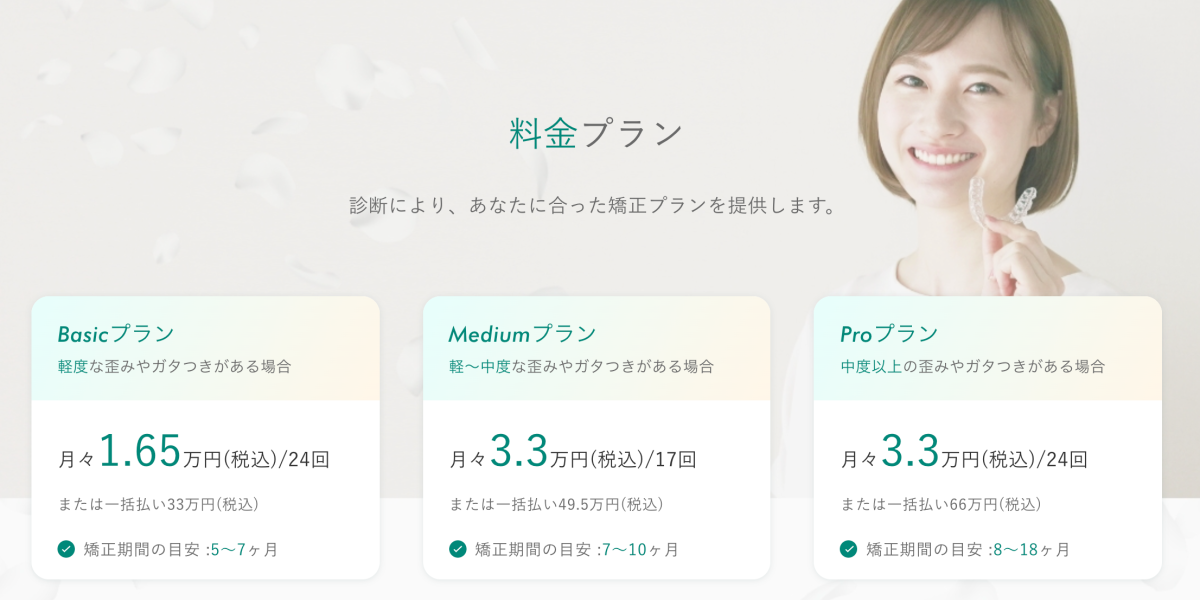1200x600 pixels.
Task: Click the 軽〜中度な歪み Medium plan description
Action: click(x=582, y=366)
